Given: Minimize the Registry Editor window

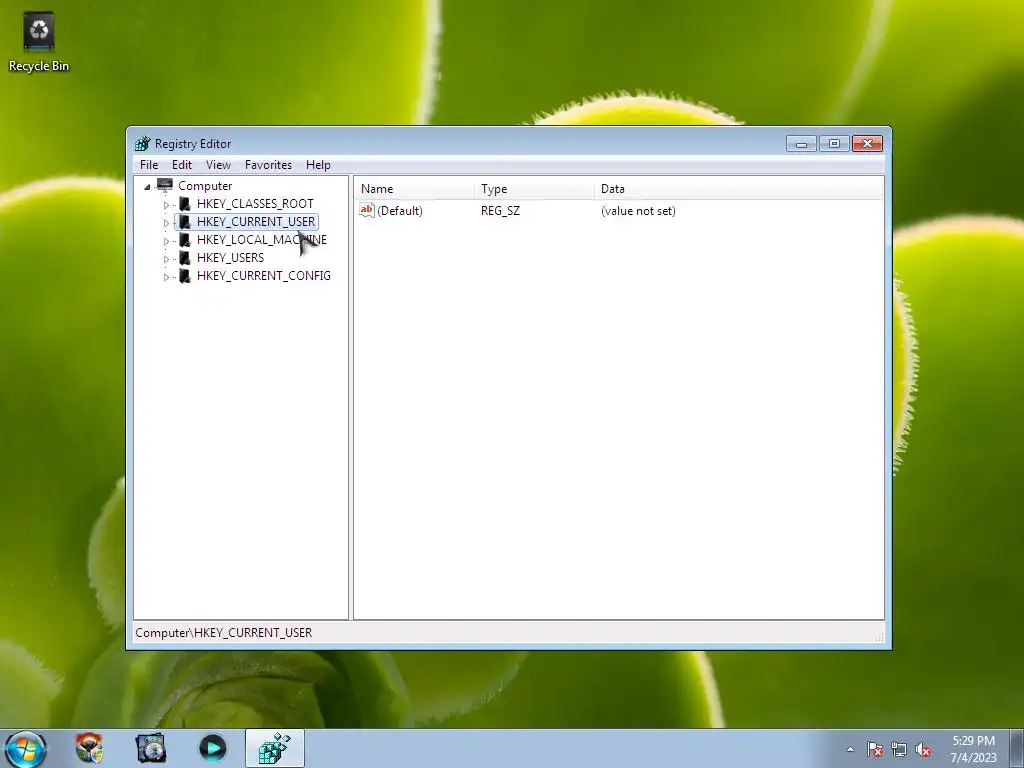Looking at the screenshot, I should (801, 144).
